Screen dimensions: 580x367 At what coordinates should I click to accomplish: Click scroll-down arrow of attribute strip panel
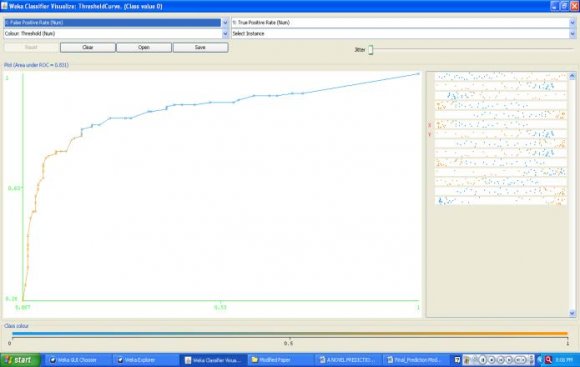(x=572, y=313)
